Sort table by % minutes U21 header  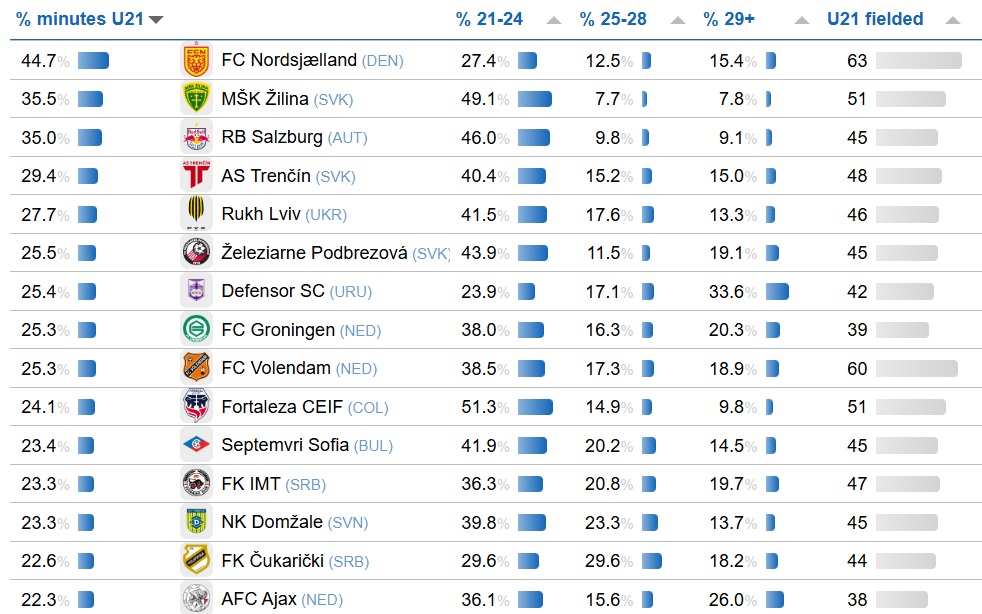tap(81, 19)
